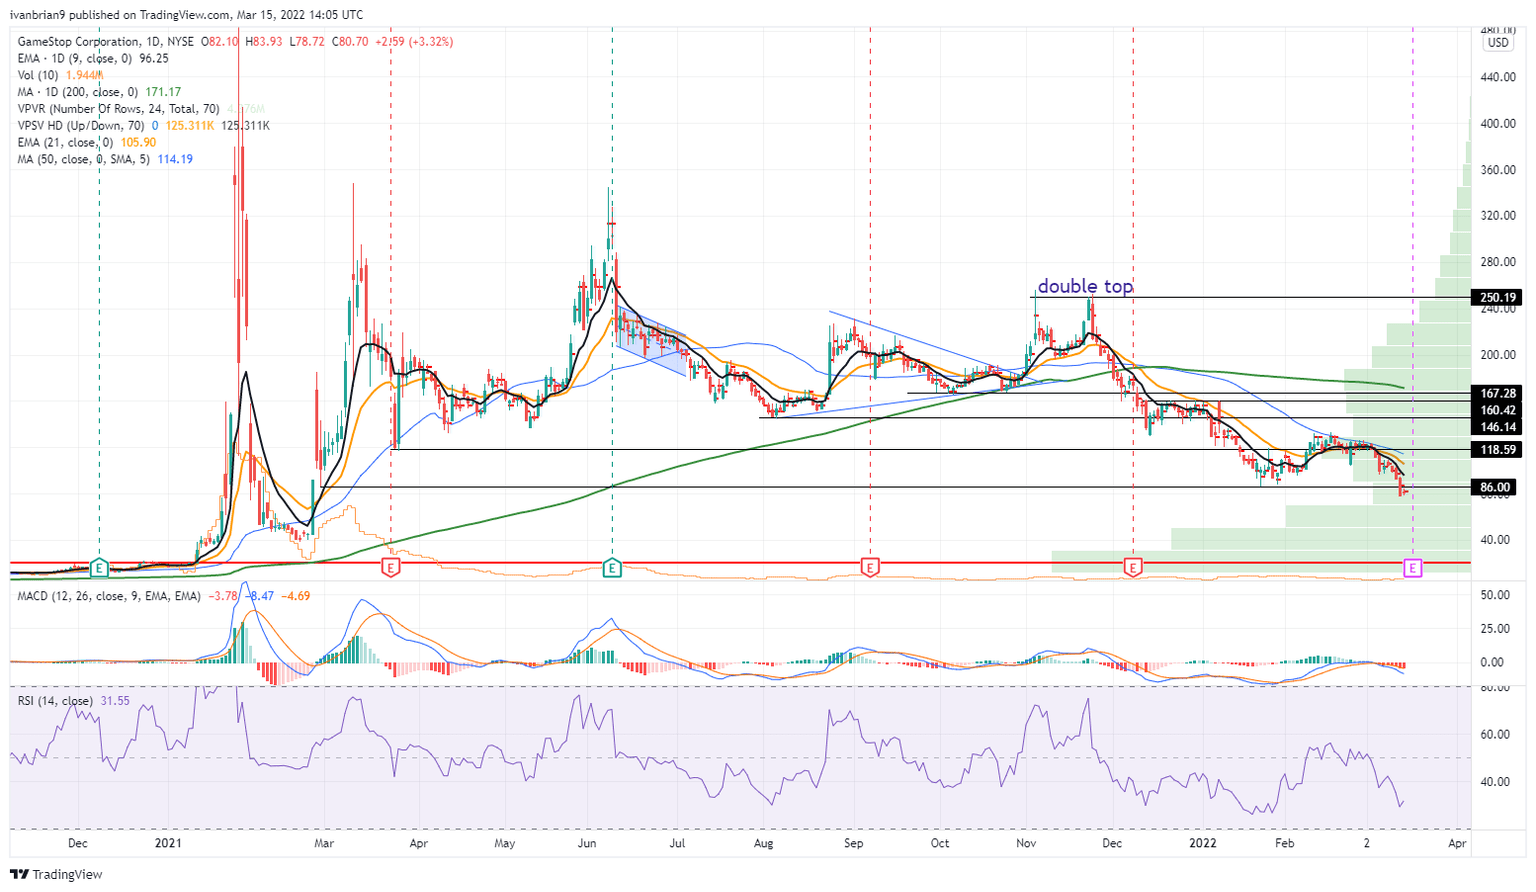Click the 280.00 price axis value
Viewport: 1536px width, 892px height.
click(1498, 262)
